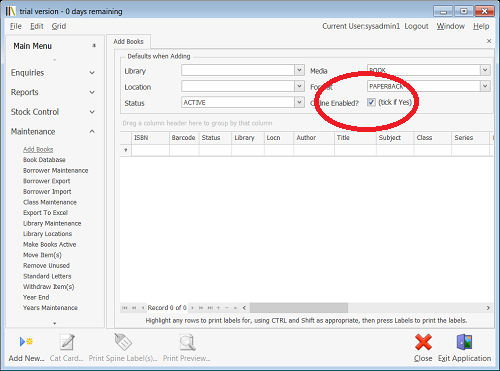Image resolution: width=500 pixels, height=371 pixels.
Task: Go to next page of records
Action: click(x=201, y=308)
